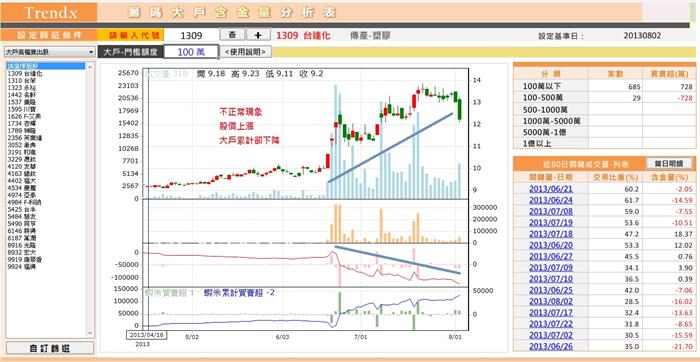This screenshot has height=362, width=700.
Task: Select stock 1734 in the list
Action: [x=22, y=123]
